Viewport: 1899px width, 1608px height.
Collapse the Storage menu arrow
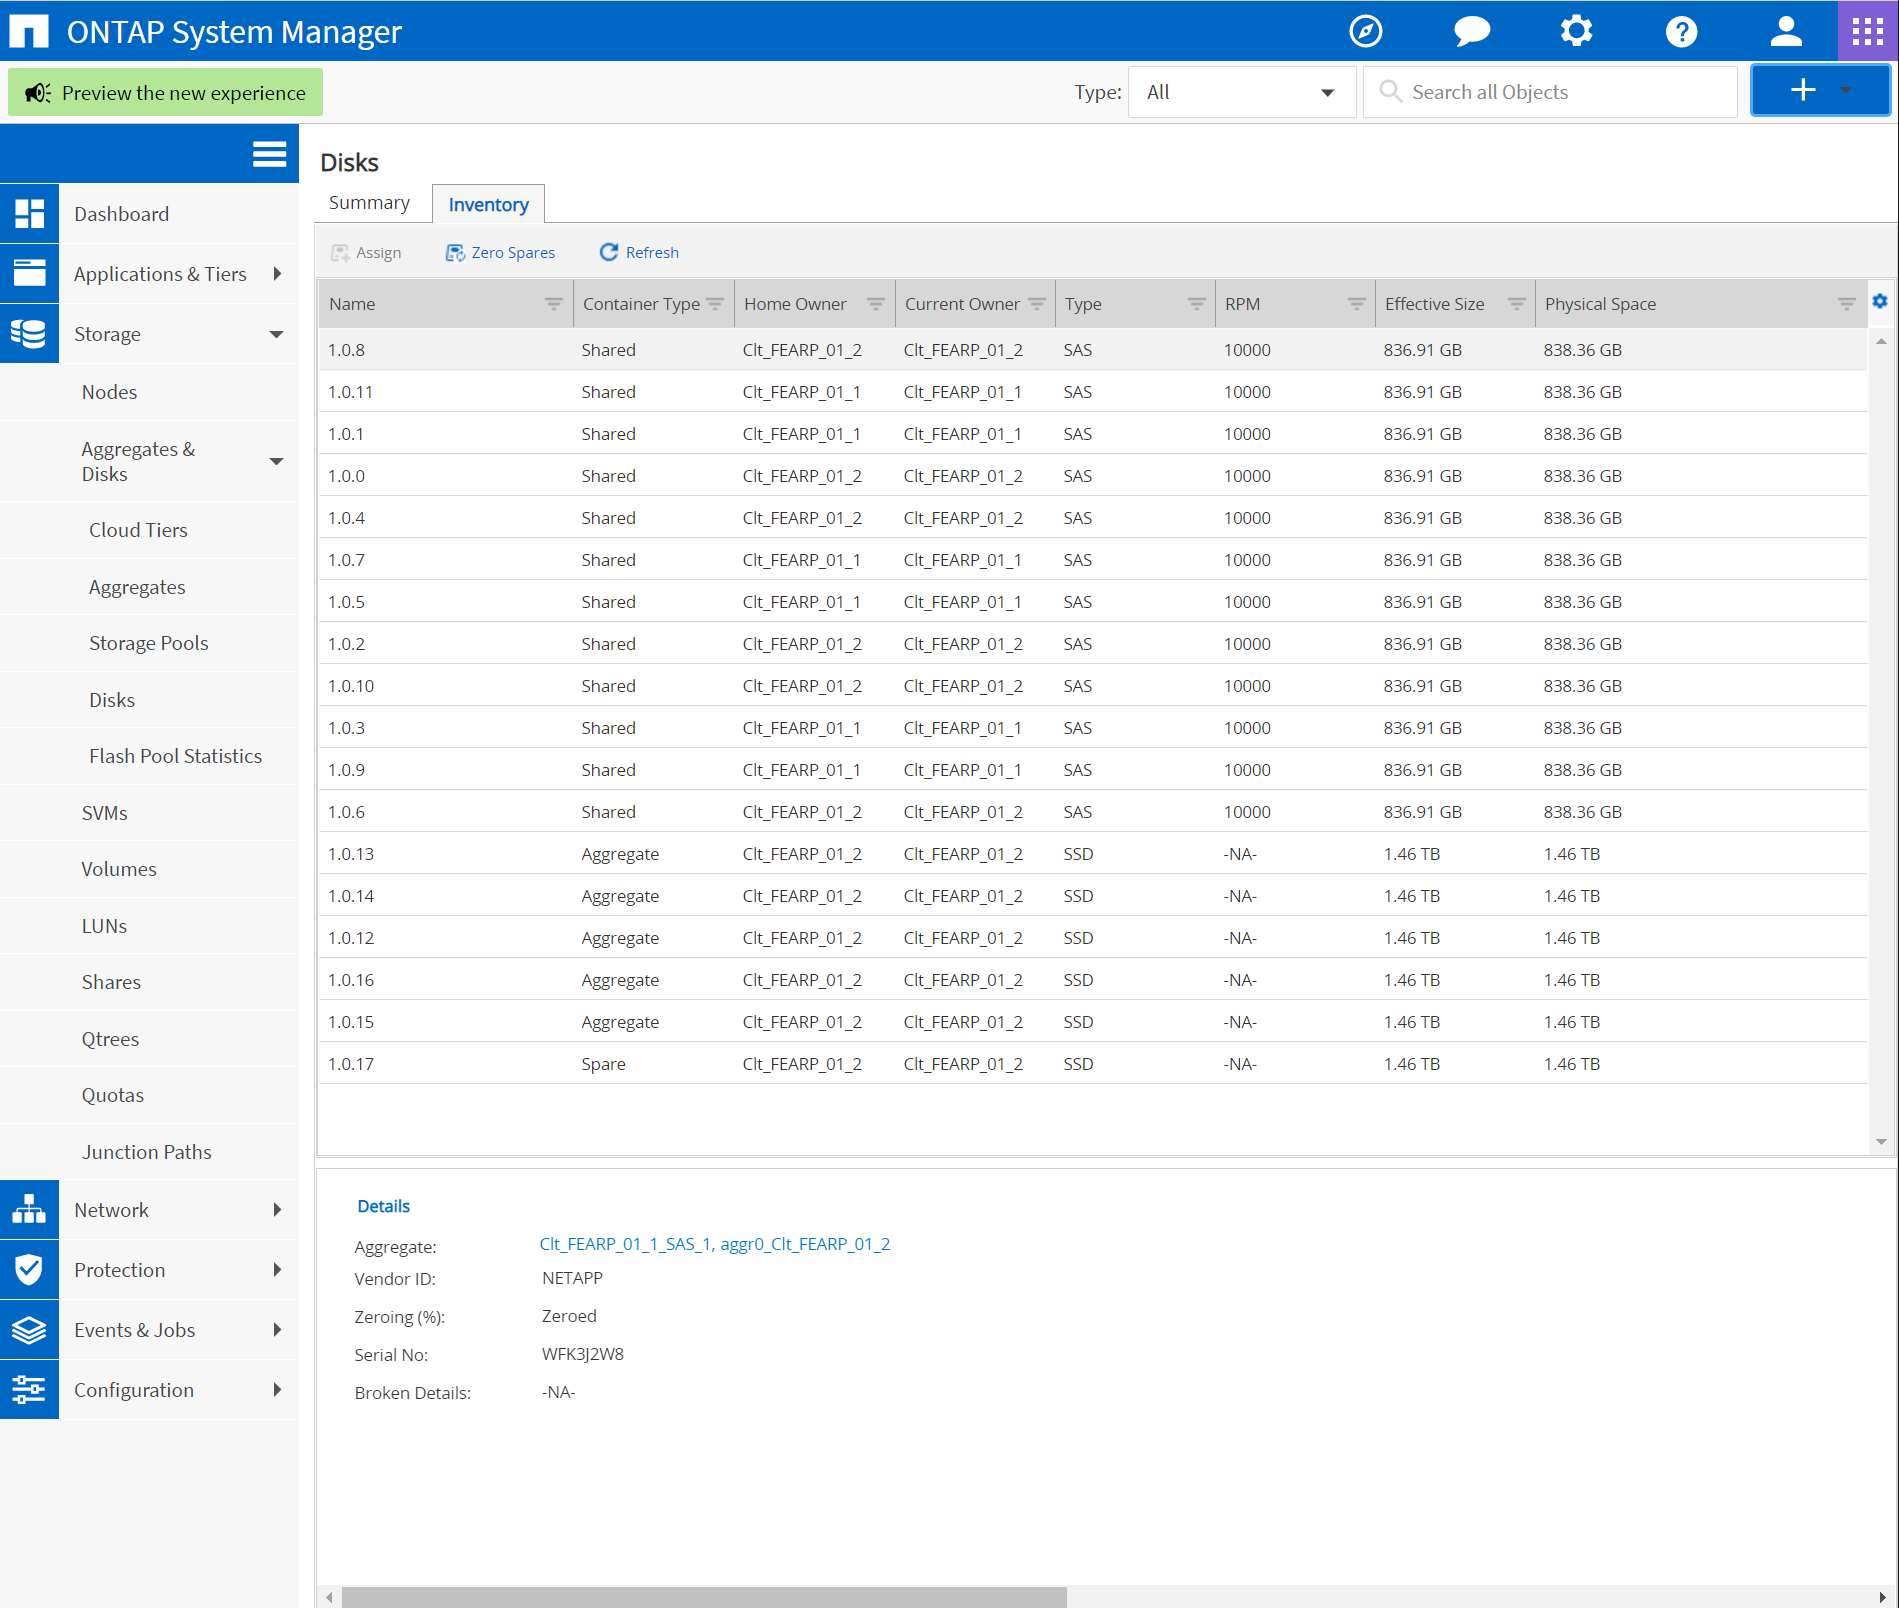[x=277, y=334]
